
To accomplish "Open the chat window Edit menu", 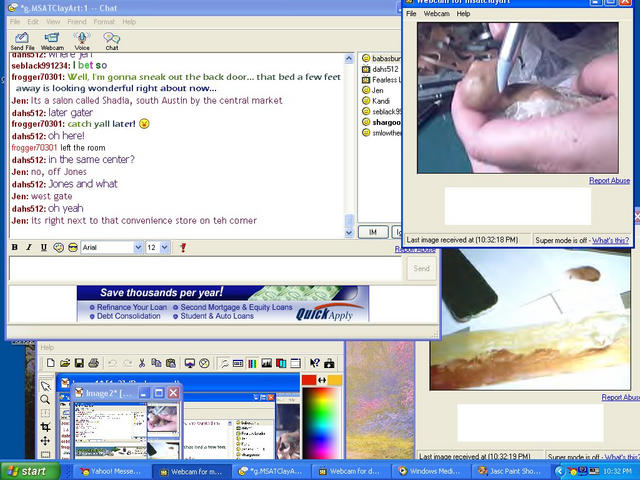I will click(x=33, y=22).
